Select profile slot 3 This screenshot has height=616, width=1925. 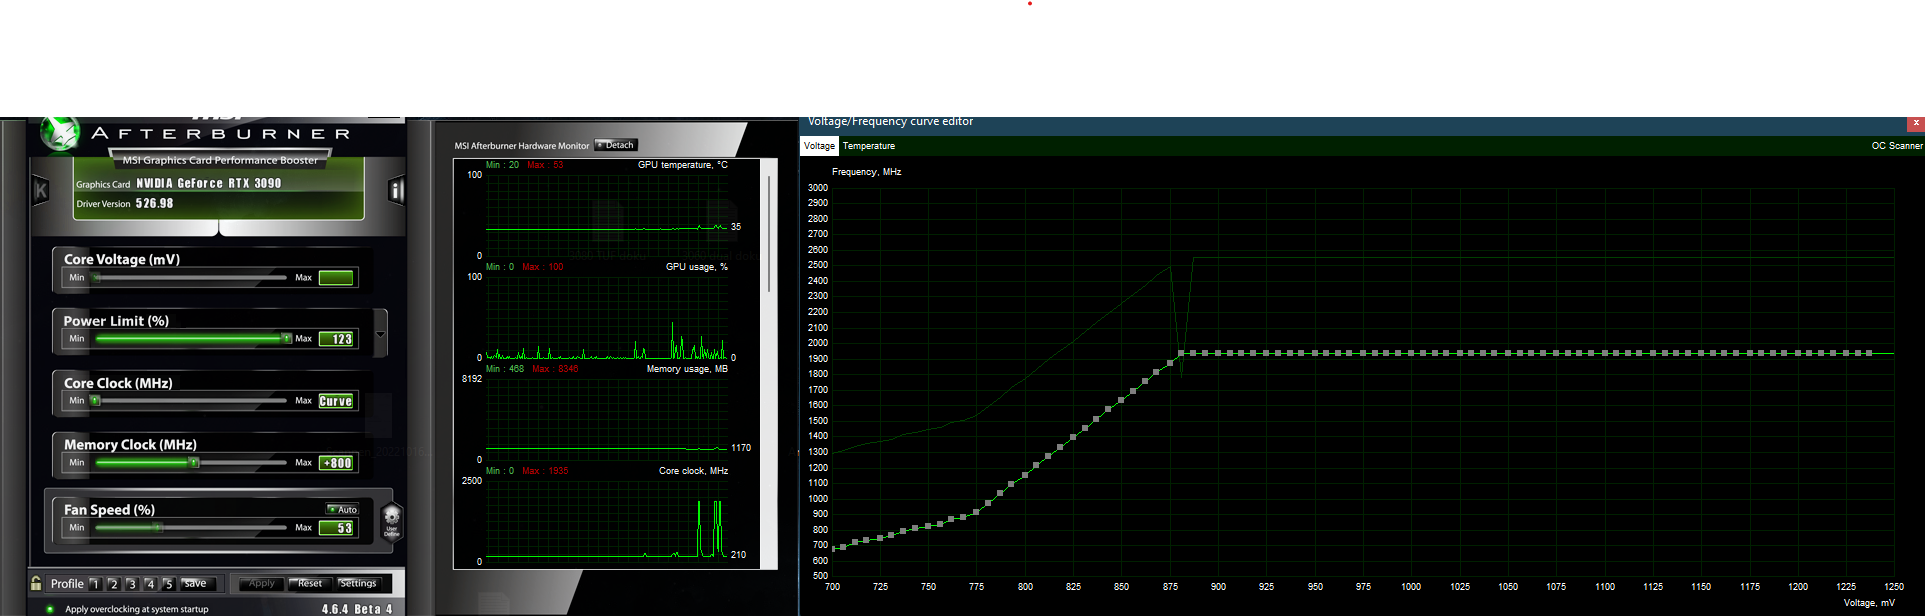(x=131, y=584)
